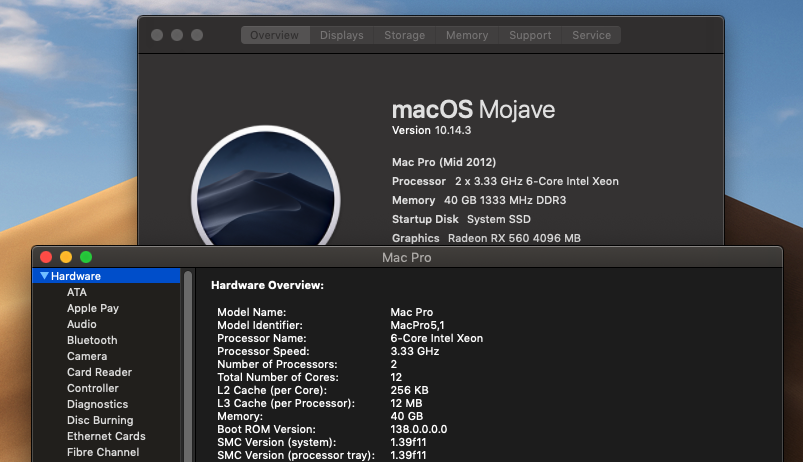Switch to the Overview tab
The width and height of the screenshot is (803, 462).
[x=275, y=35]
